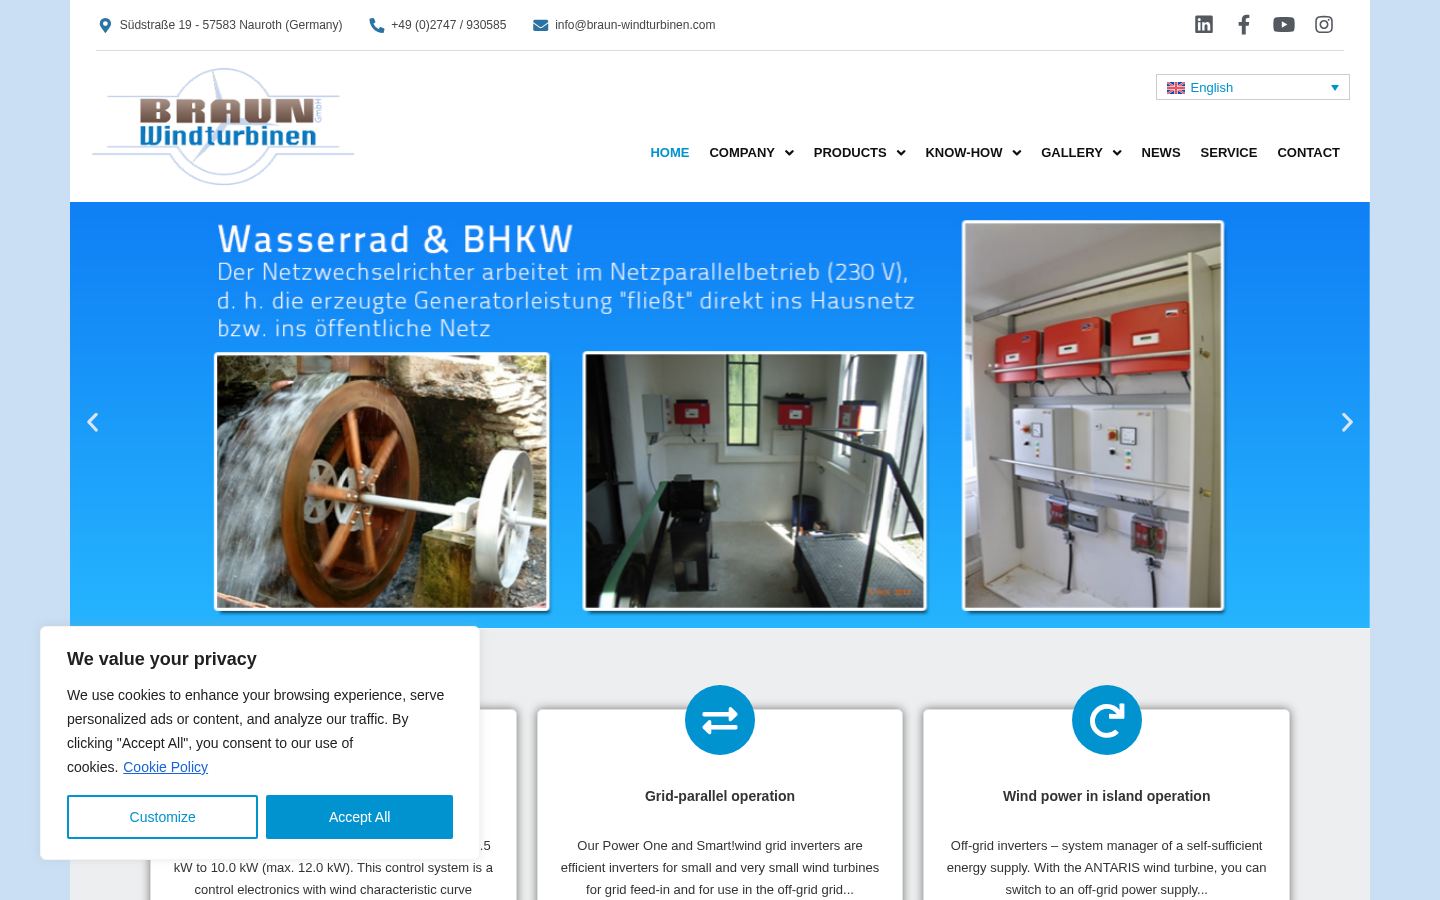Viewport: 1440px width, 900px height.
Task: Select the Home menu item
Action: point(670,153)
